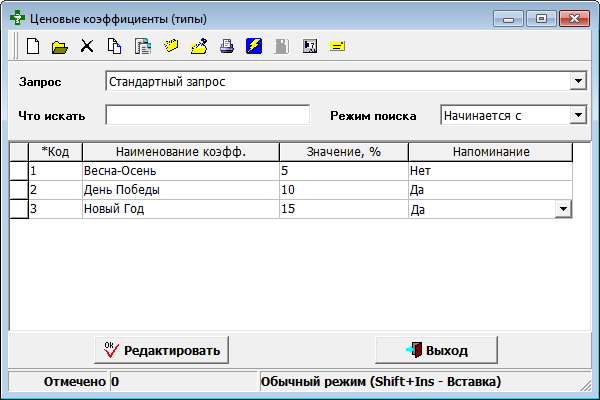Open the Режим поиска dropdown arrow
Screen dimensions: 600x400
pyautogui.click(x=578, y=115)
